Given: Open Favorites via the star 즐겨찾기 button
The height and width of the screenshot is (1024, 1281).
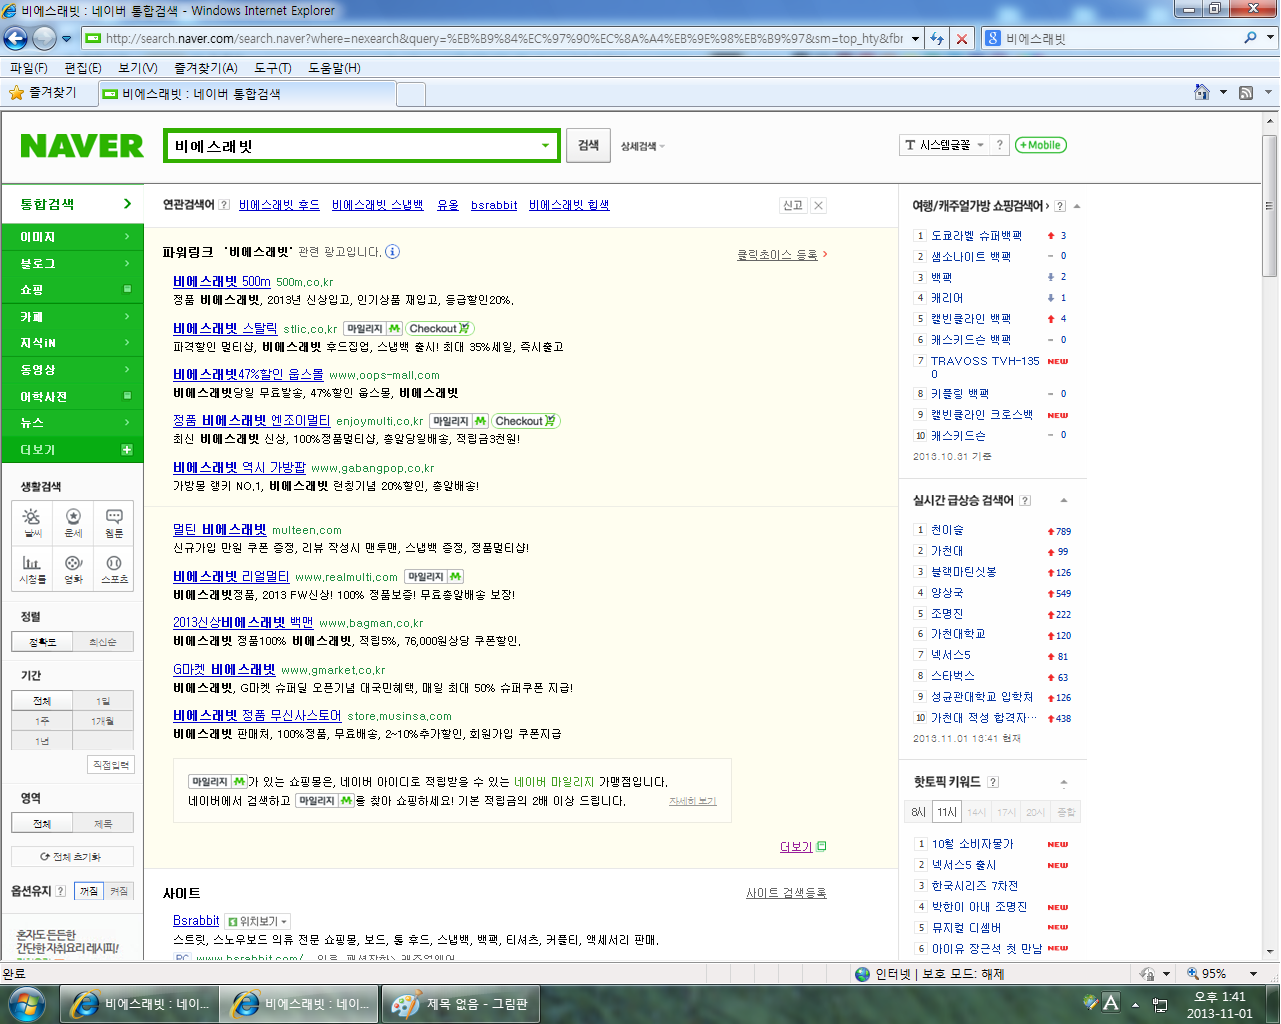Looking at the screenshot, I should (x=42, y=92).
